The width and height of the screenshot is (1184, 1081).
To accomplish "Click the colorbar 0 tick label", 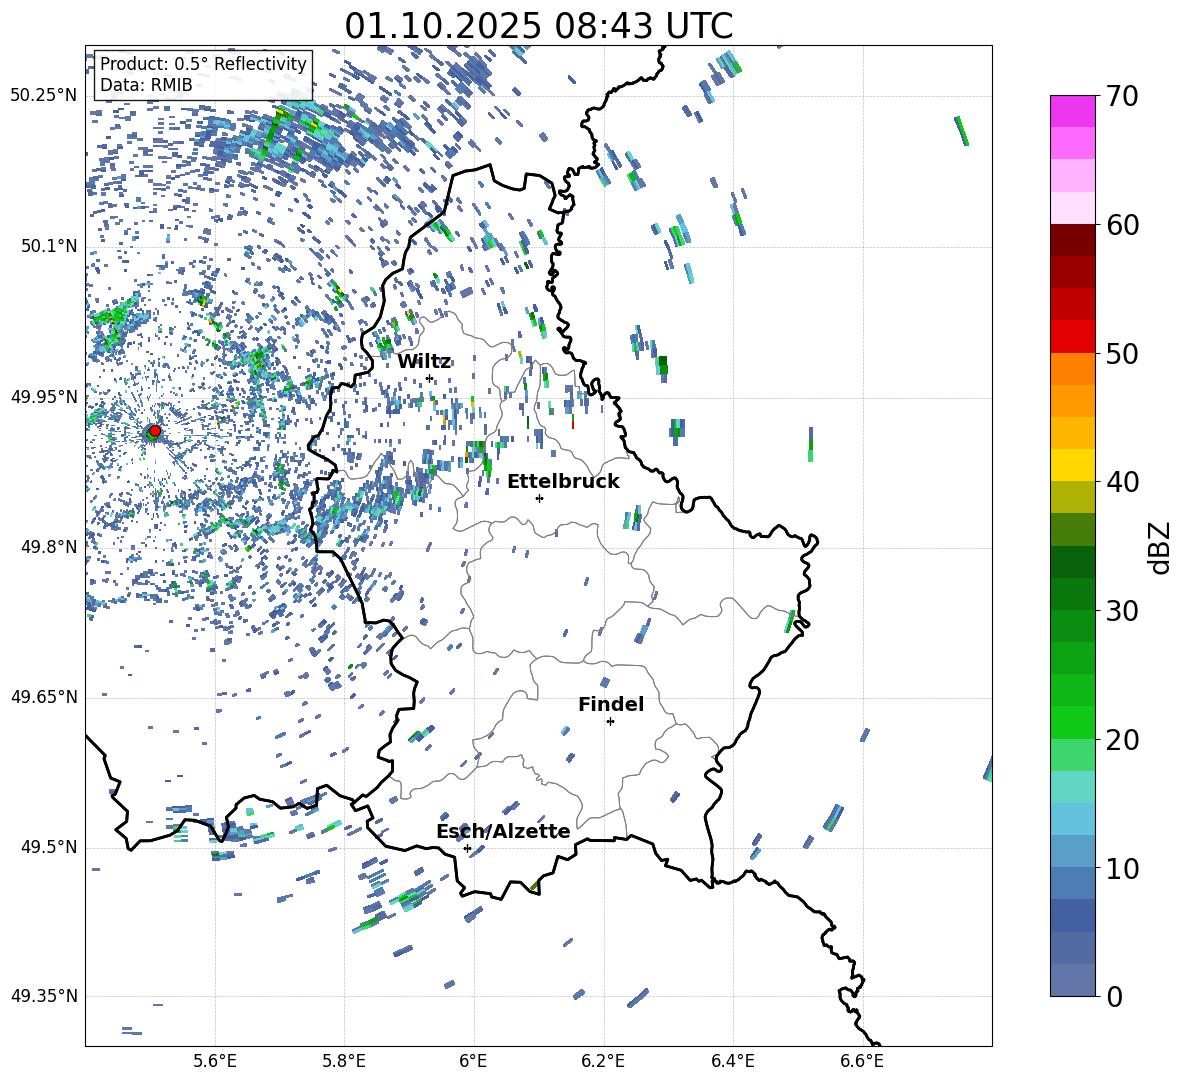I will 1114,996.
